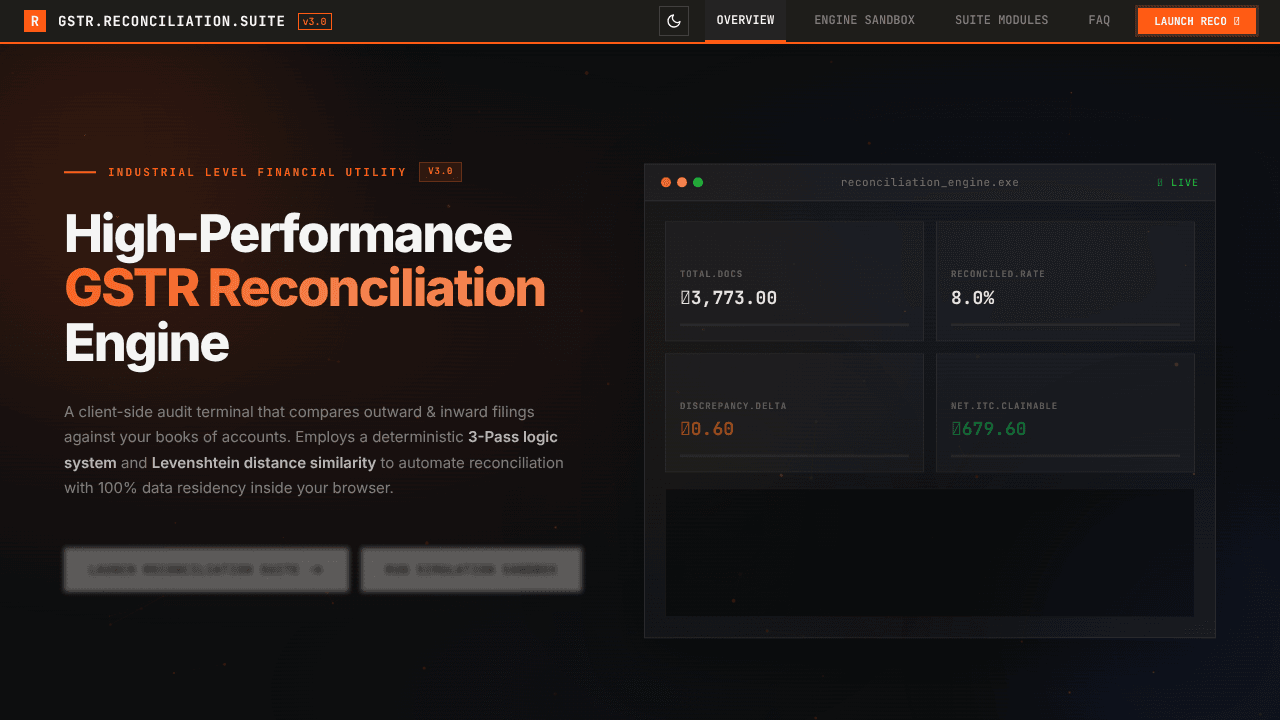The width and height of the screenshot is (1280, 720).
Task: Select the DISCREPANCY.DELTA value 0.60
Action: tap(707, 429)
